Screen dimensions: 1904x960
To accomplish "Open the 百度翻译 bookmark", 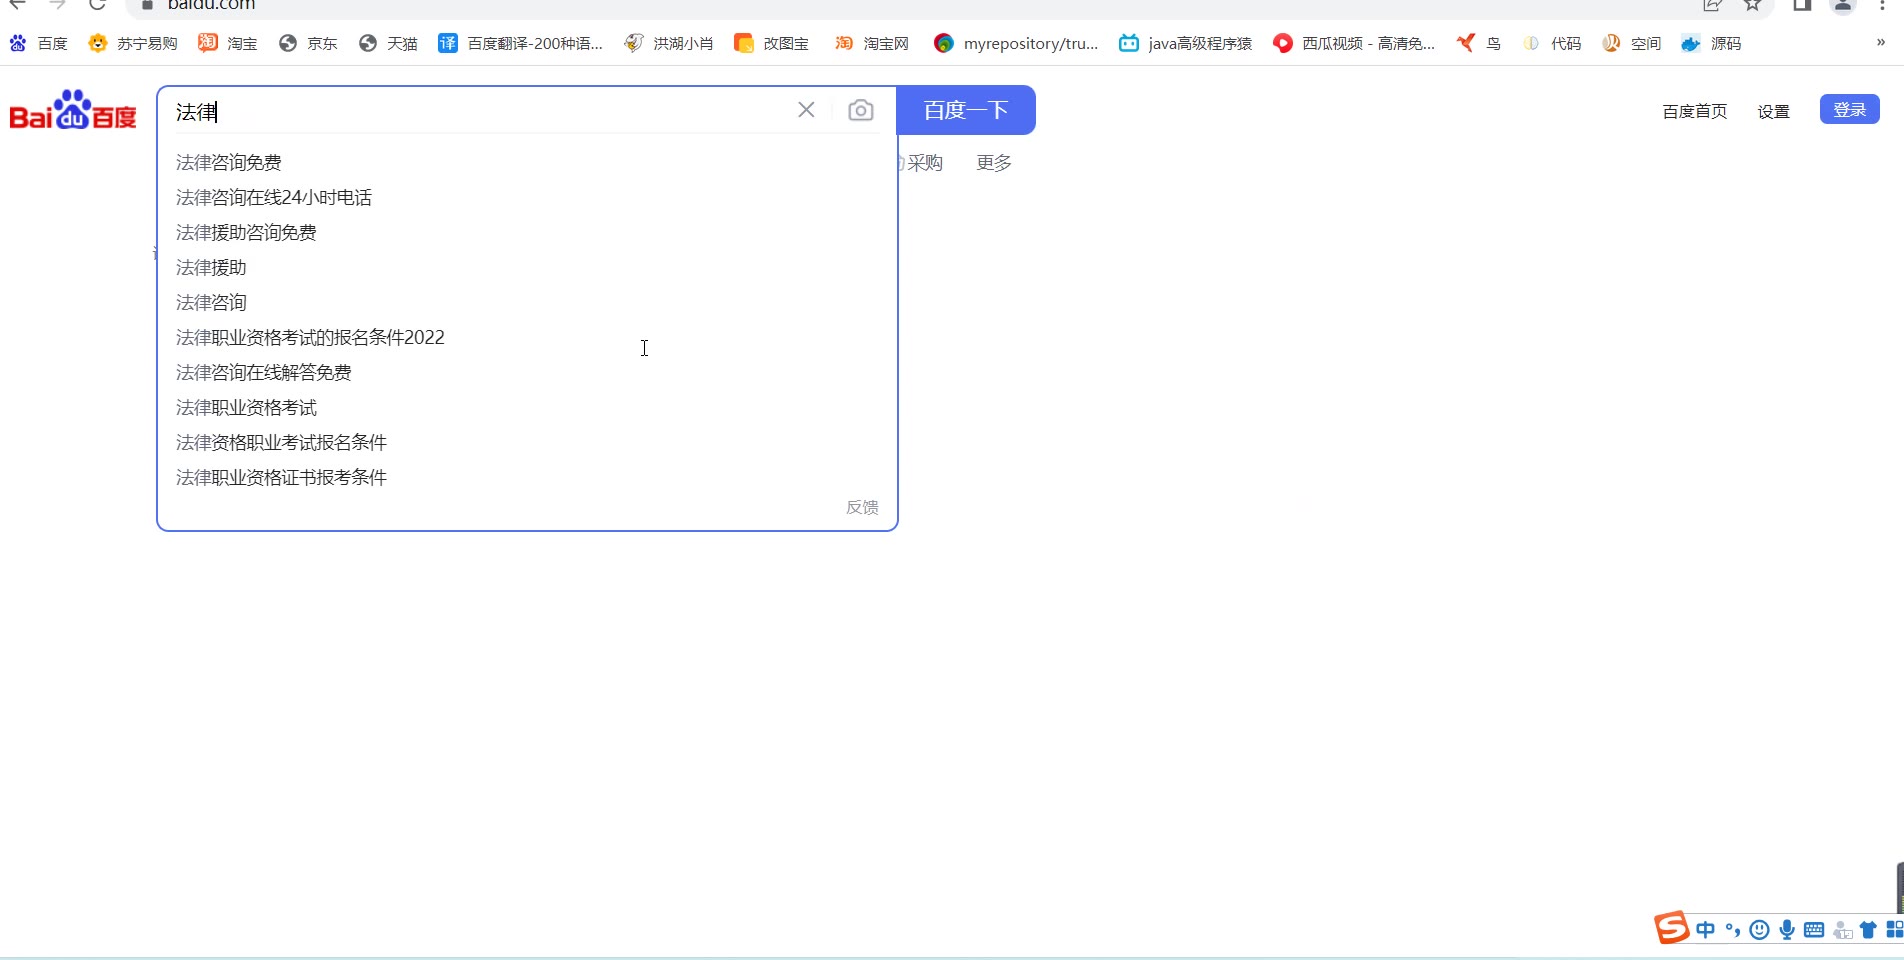I will [520, 43].
